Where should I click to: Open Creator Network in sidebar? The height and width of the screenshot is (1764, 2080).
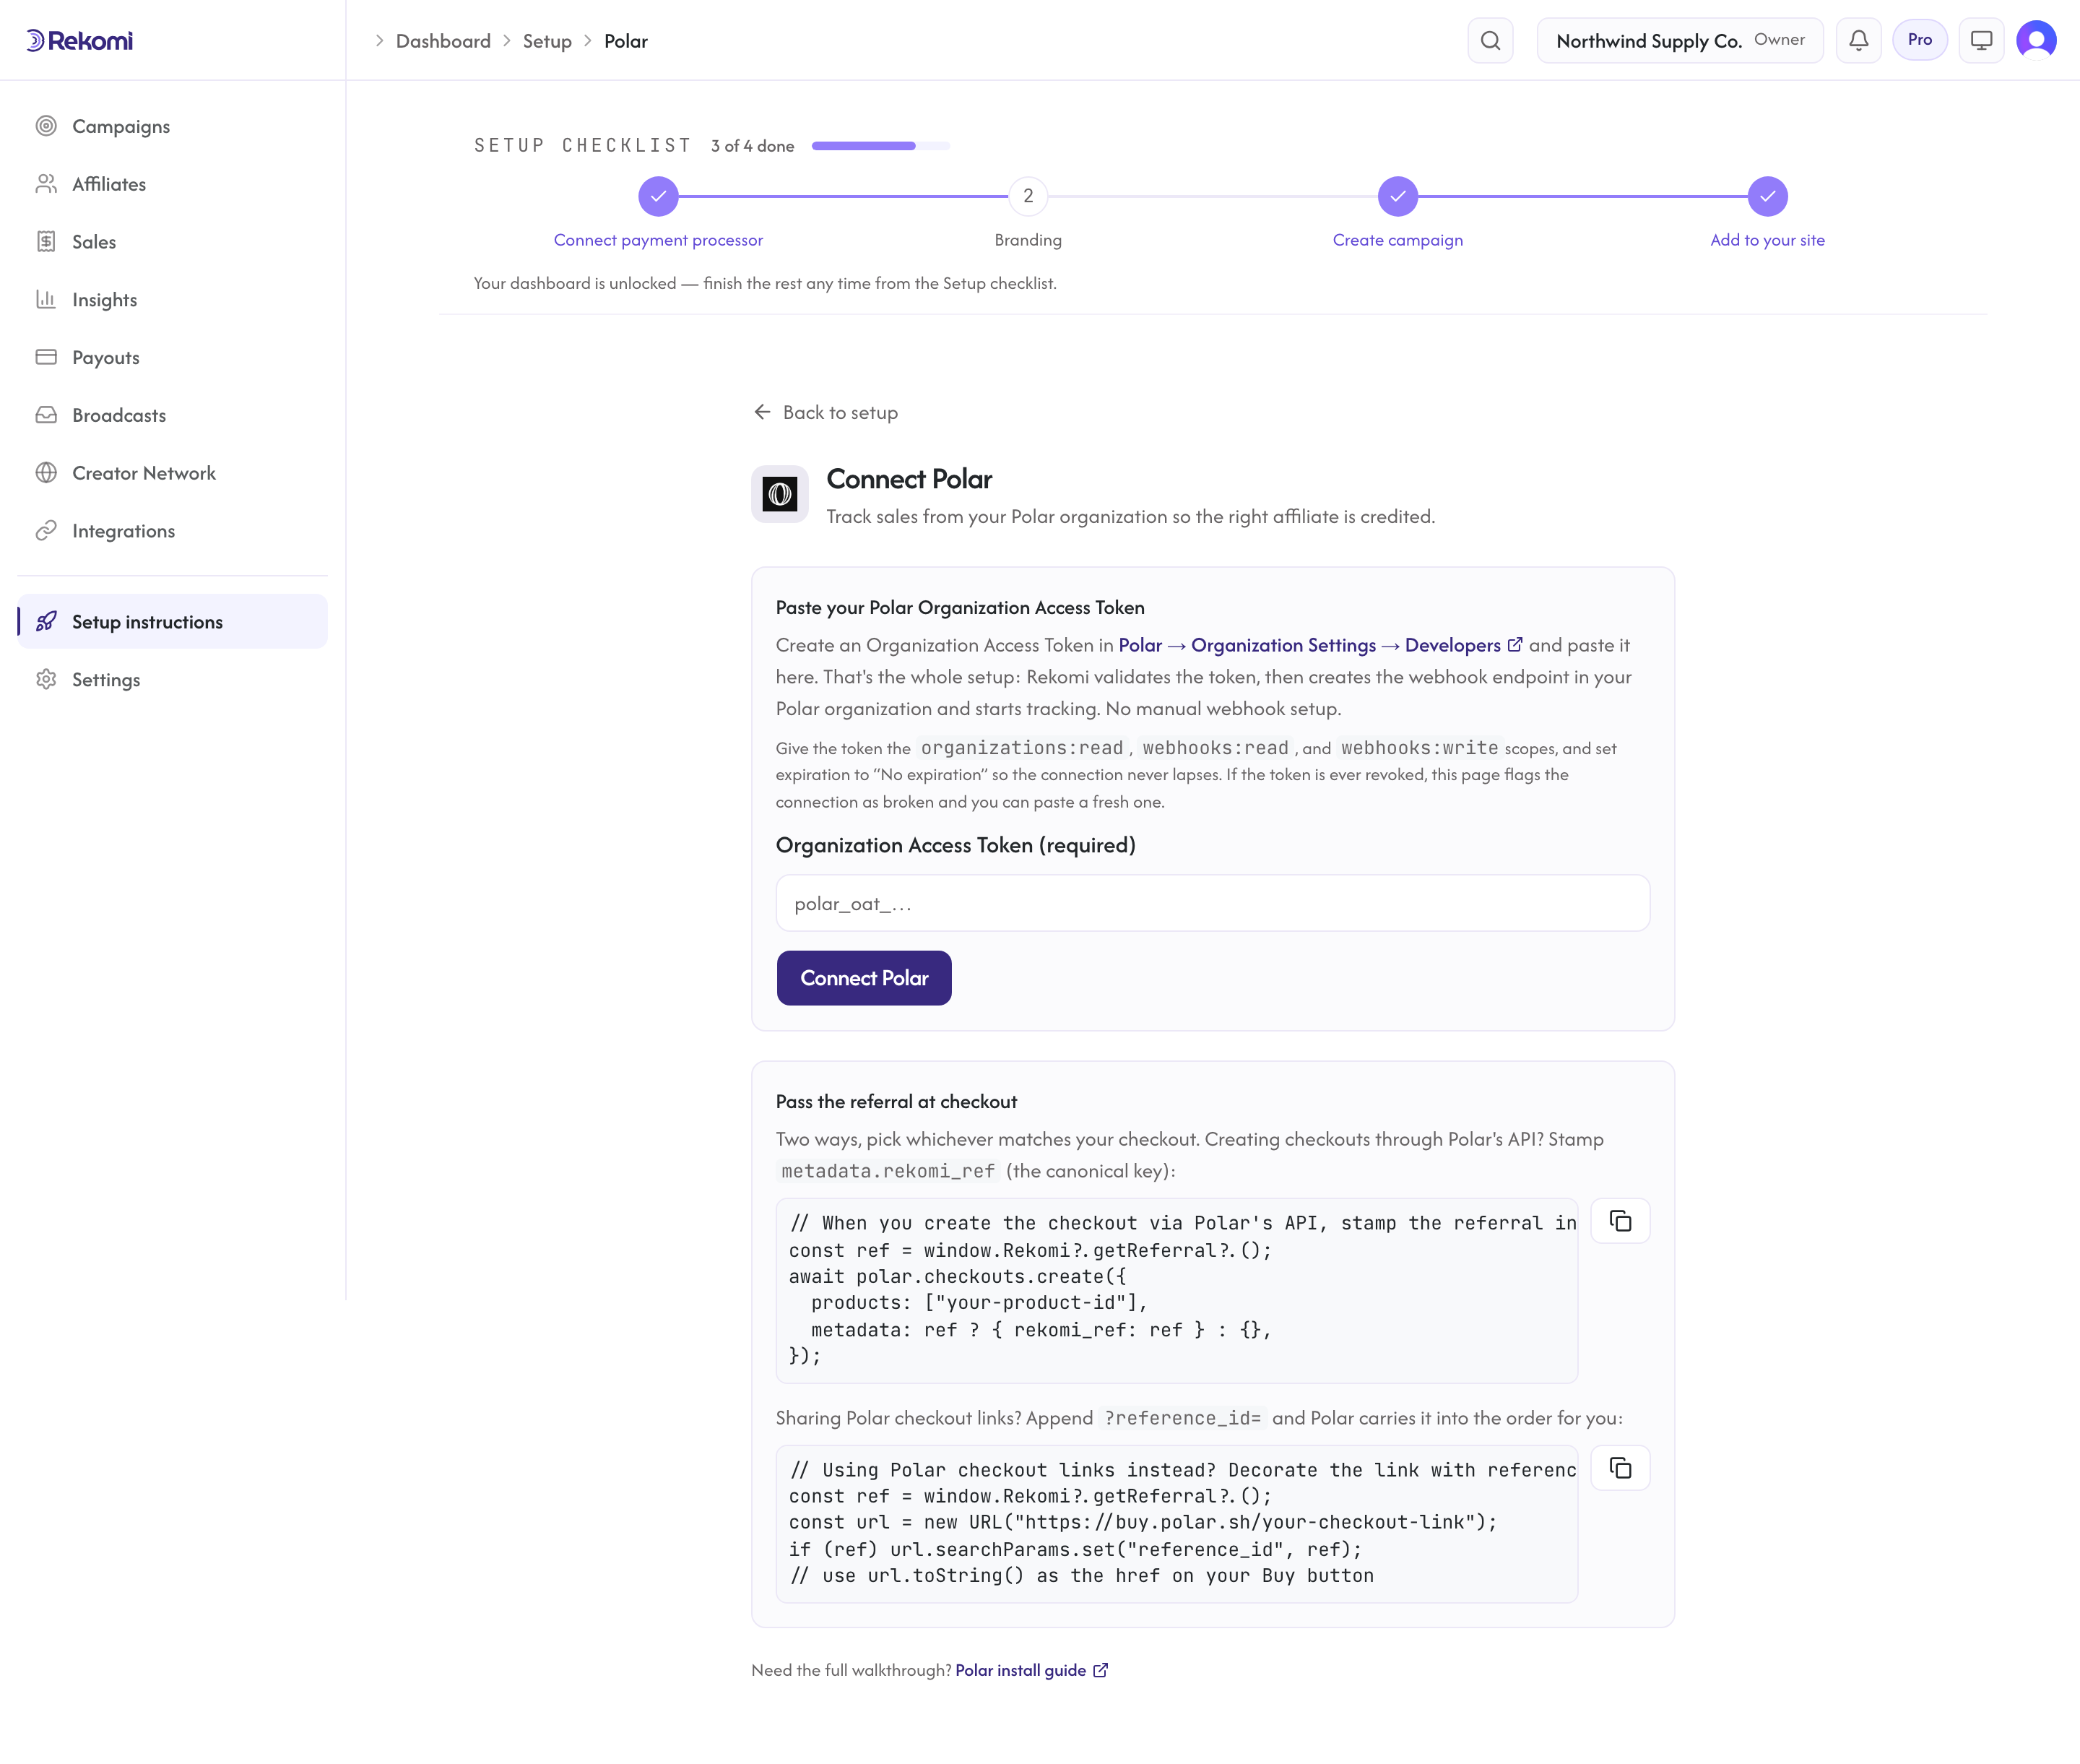click(172, 473)
